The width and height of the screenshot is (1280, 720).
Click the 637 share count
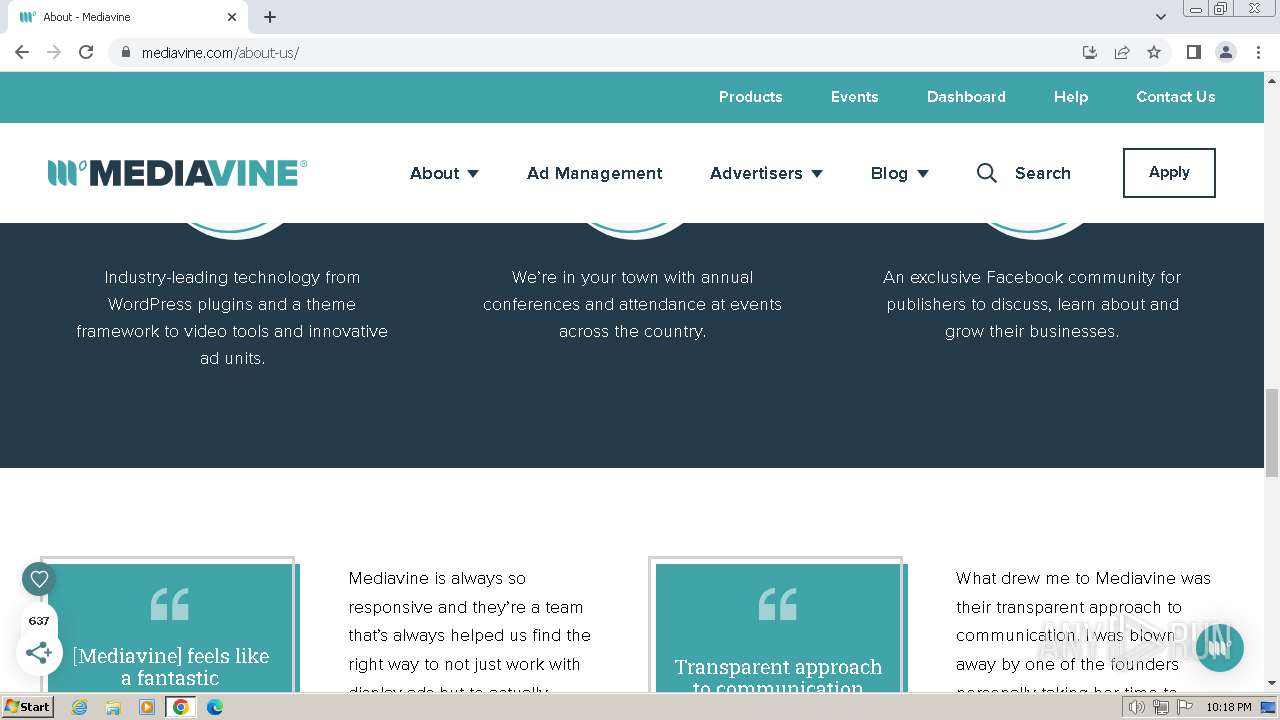39,621
